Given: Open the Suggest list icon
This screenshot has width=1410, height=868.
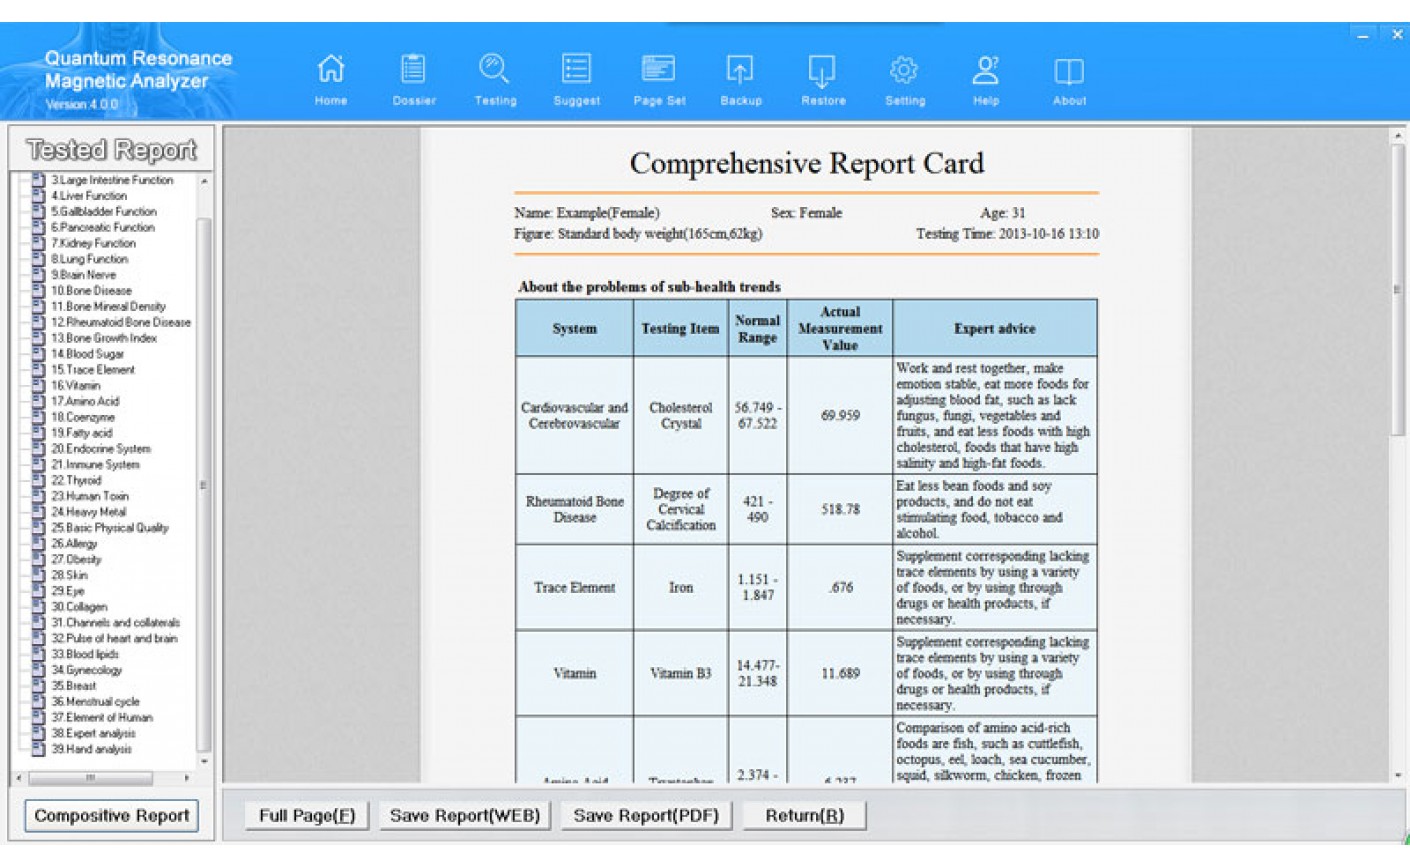Looking at the screenshot, I should (577, 68).
